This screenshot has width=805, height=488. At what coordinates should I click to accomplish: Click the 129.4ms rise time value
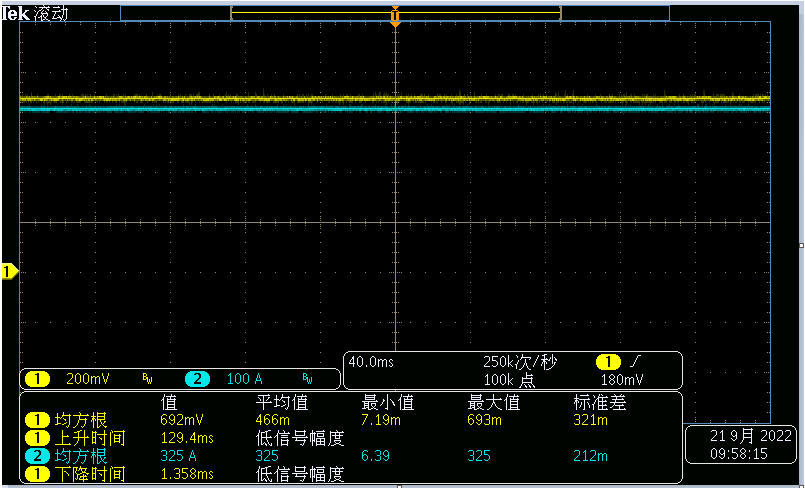pyautogui.click(x=187, y=438)
